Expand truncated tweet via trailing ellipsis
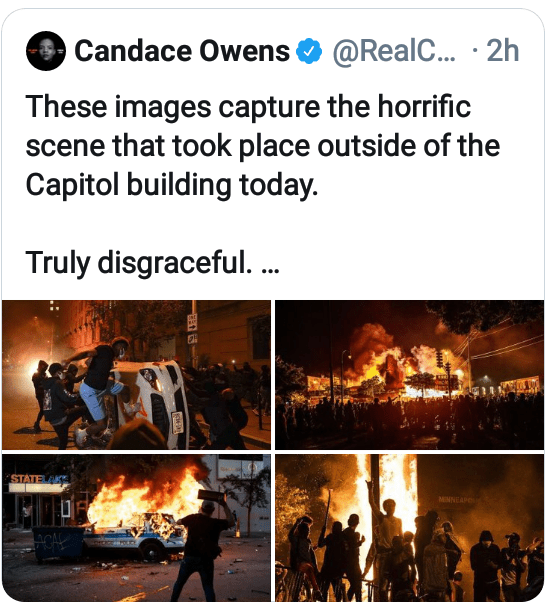549x616 pixels. pyautogui.click(x=270, y=270)
